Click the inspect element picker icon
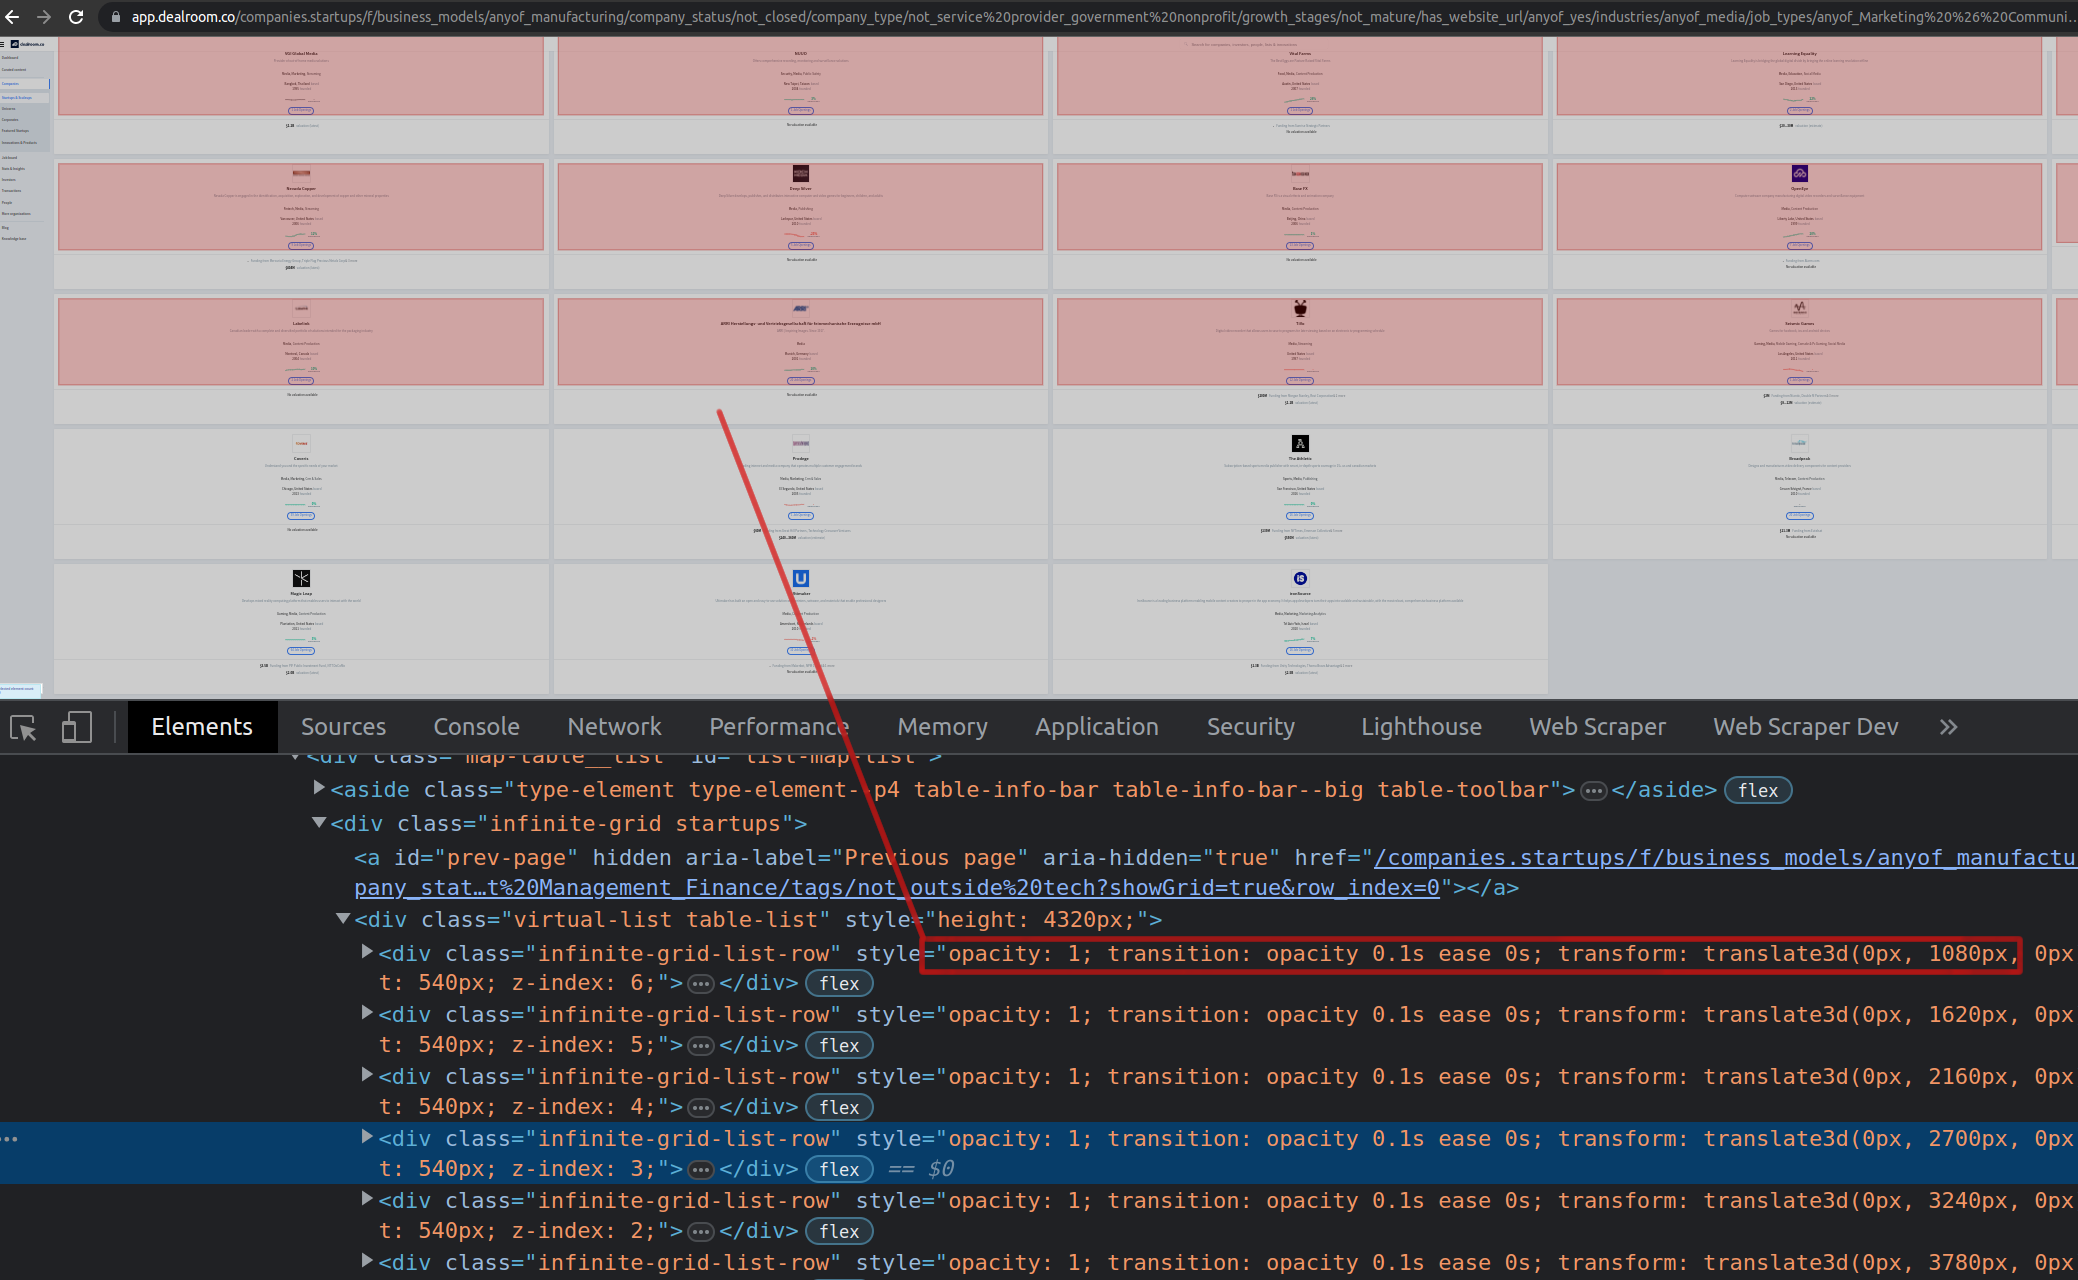Viewport: 2078px width, 1280px height. [x=23, y=728]
